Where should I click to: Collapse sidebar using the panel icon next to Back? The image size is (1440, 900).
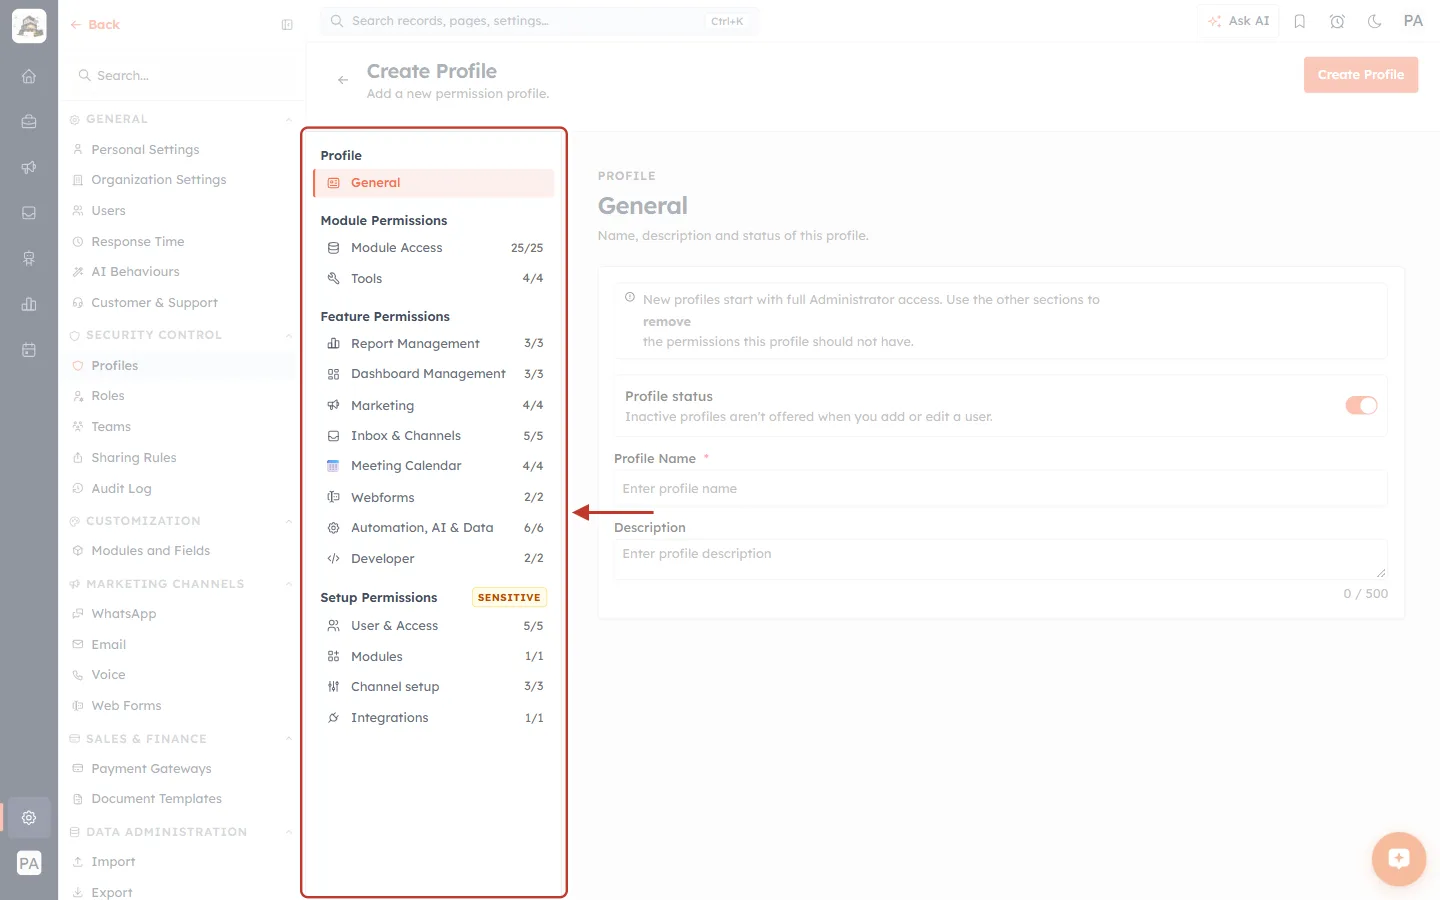point(287,25)
